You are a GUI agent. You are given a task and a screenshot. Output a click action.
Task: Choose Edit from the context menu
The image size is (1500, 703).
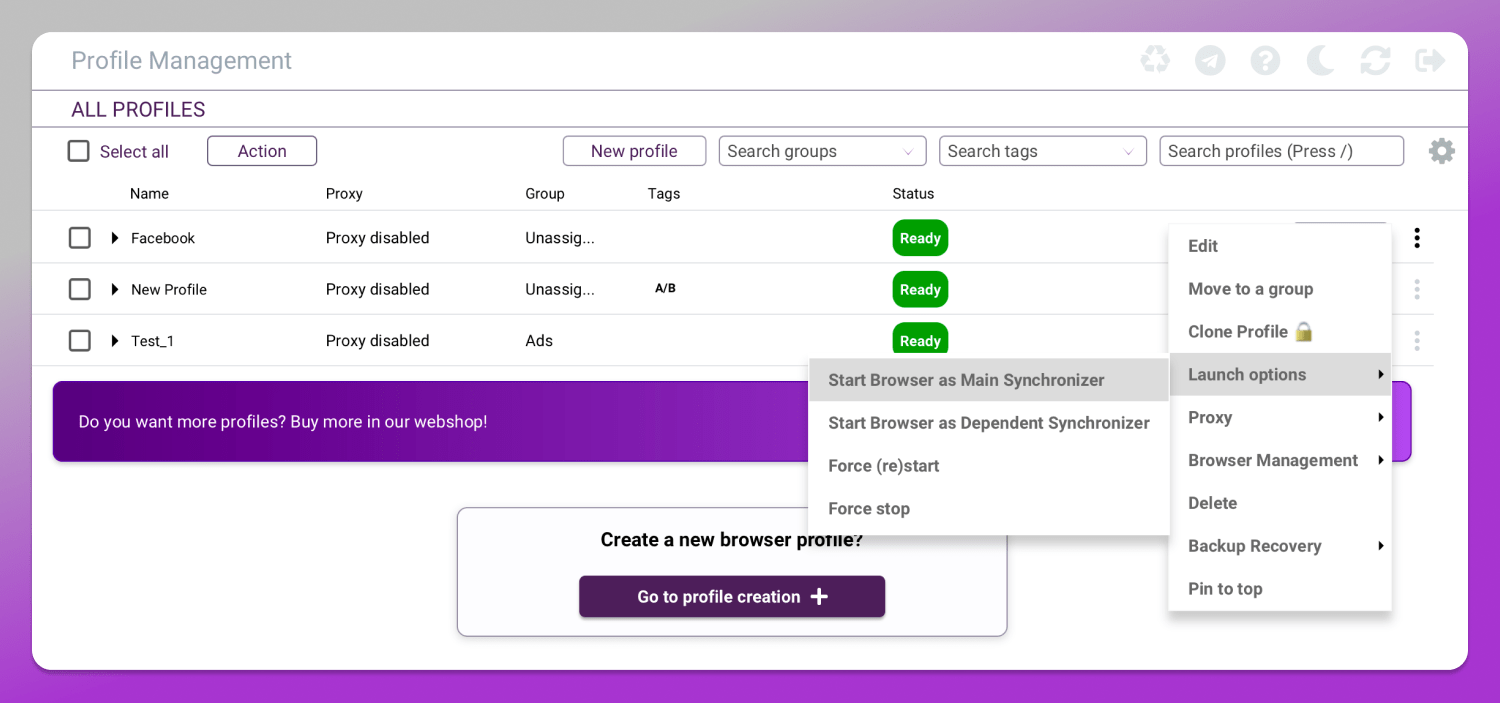[x=1280, y=246]
